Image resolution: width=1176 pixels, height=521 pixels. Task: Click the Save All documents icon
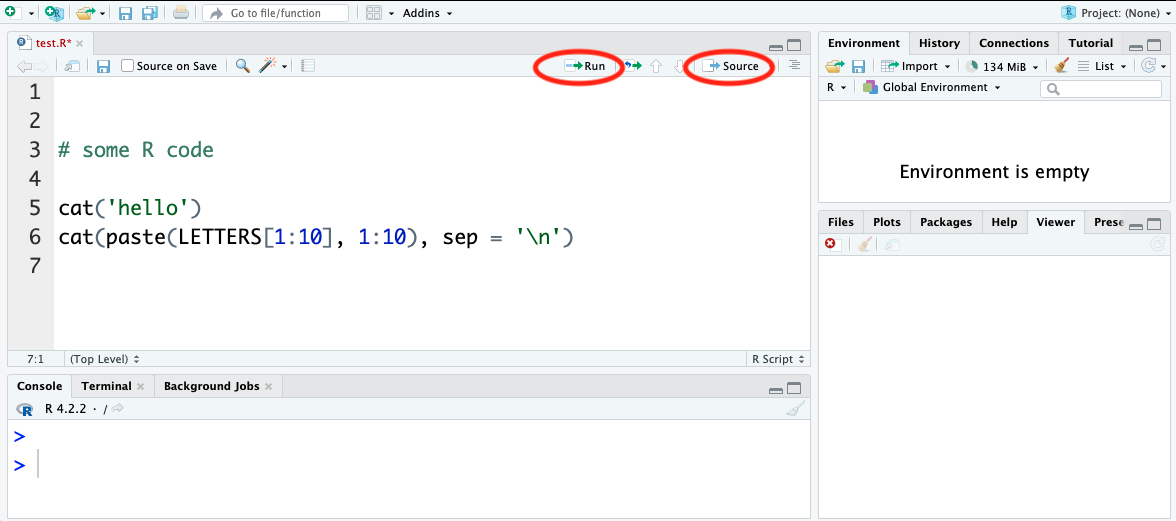pos(149,13)
